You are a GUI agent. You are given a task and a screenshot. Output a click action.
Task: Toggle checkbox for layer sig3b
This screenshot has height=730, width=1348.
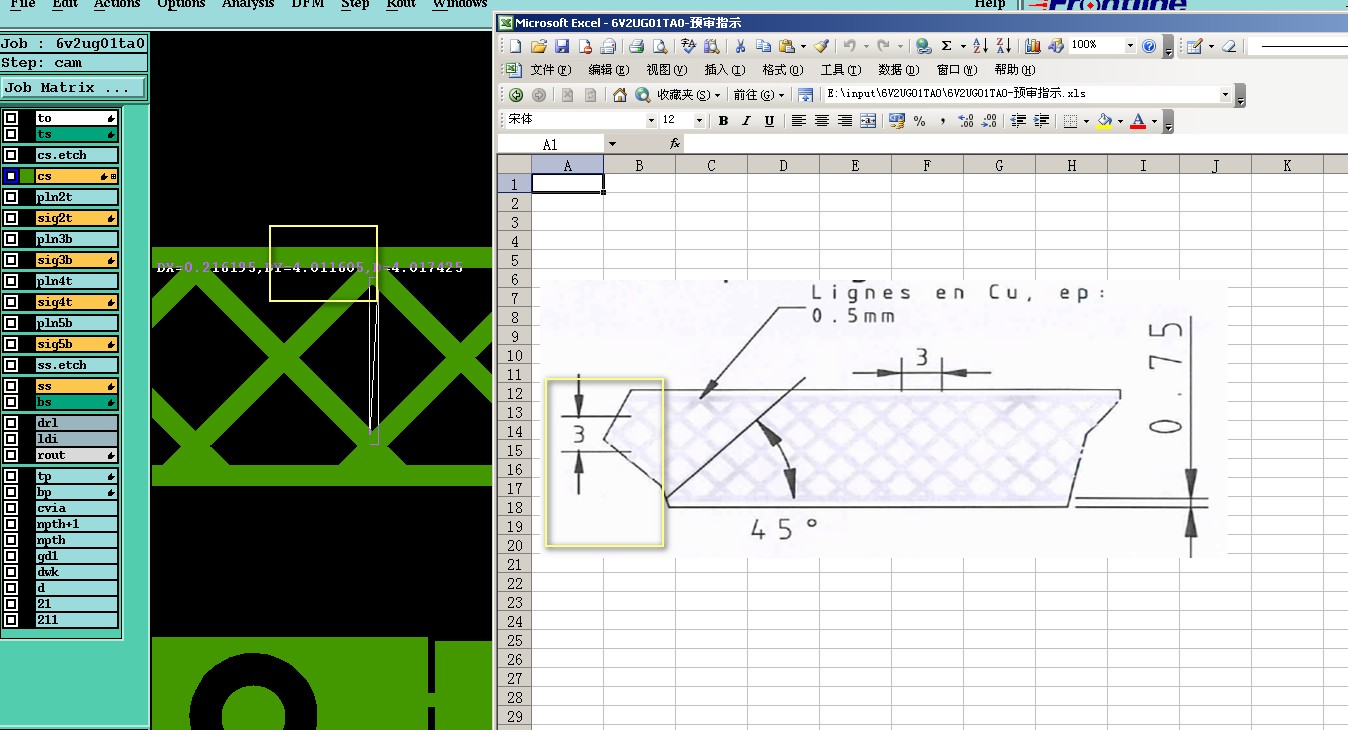click(x=11, y=260)
